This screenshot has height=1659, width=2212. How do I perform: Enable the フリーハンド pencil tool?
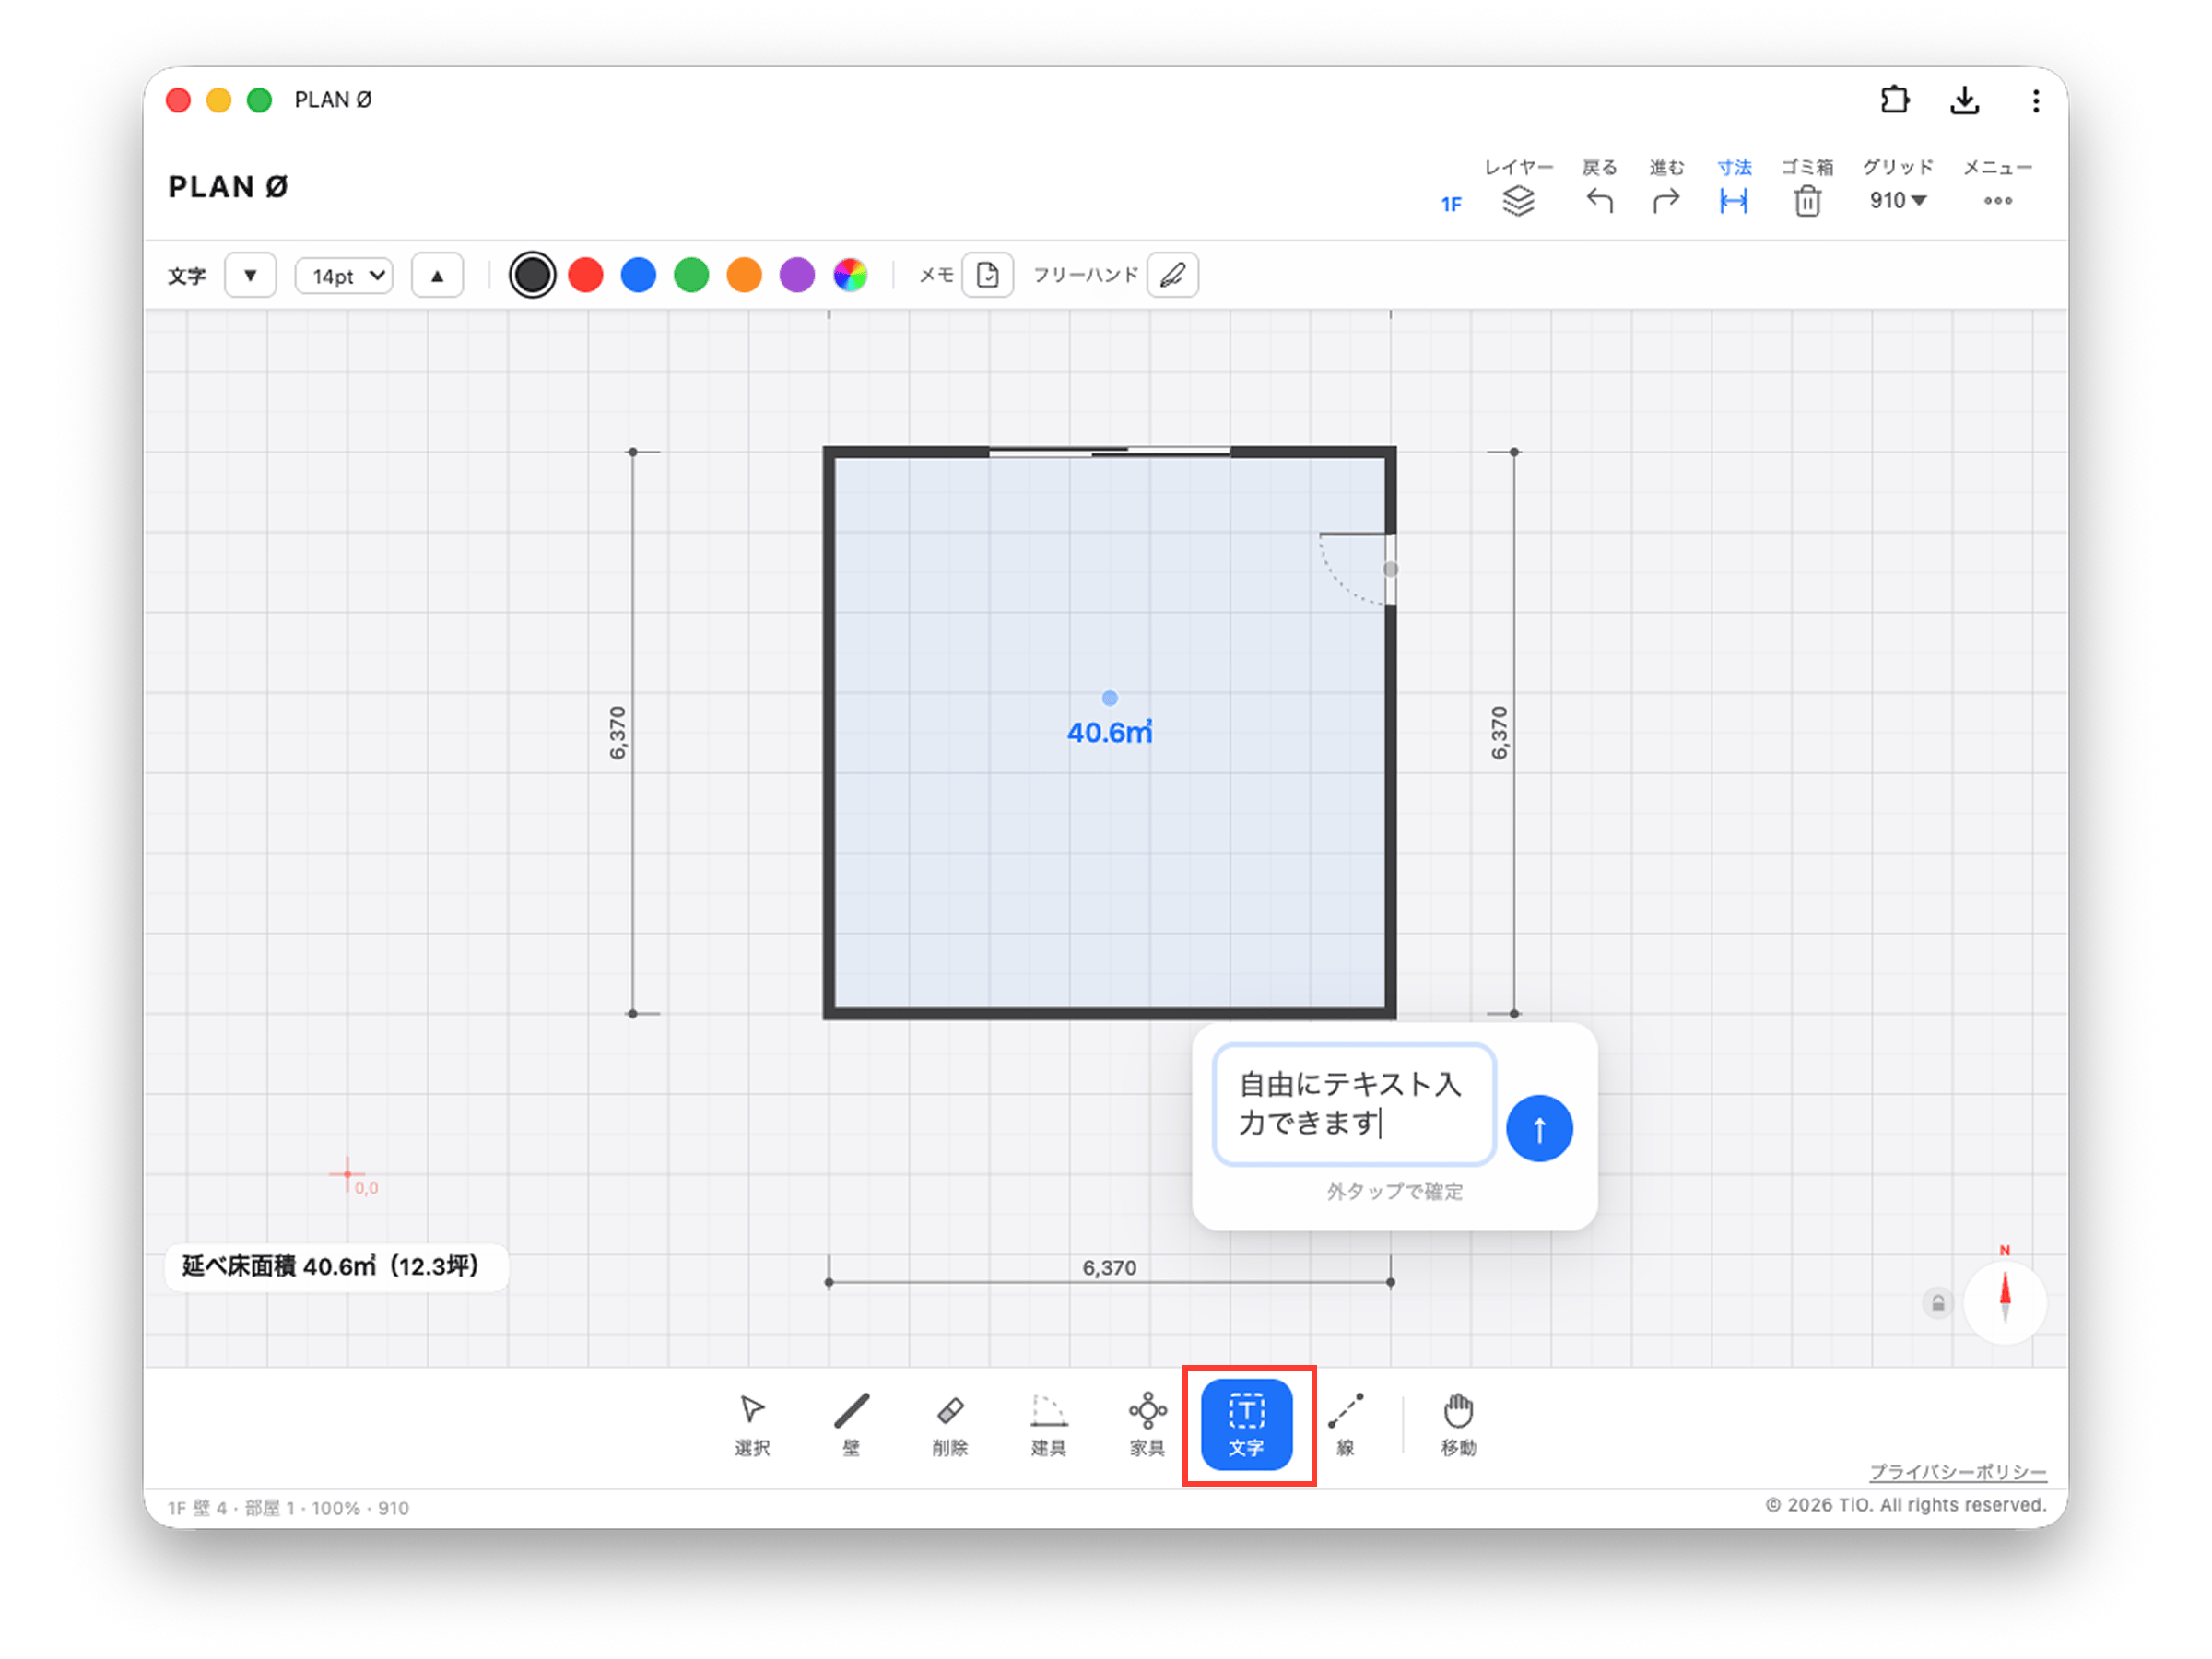point(1173,275)
